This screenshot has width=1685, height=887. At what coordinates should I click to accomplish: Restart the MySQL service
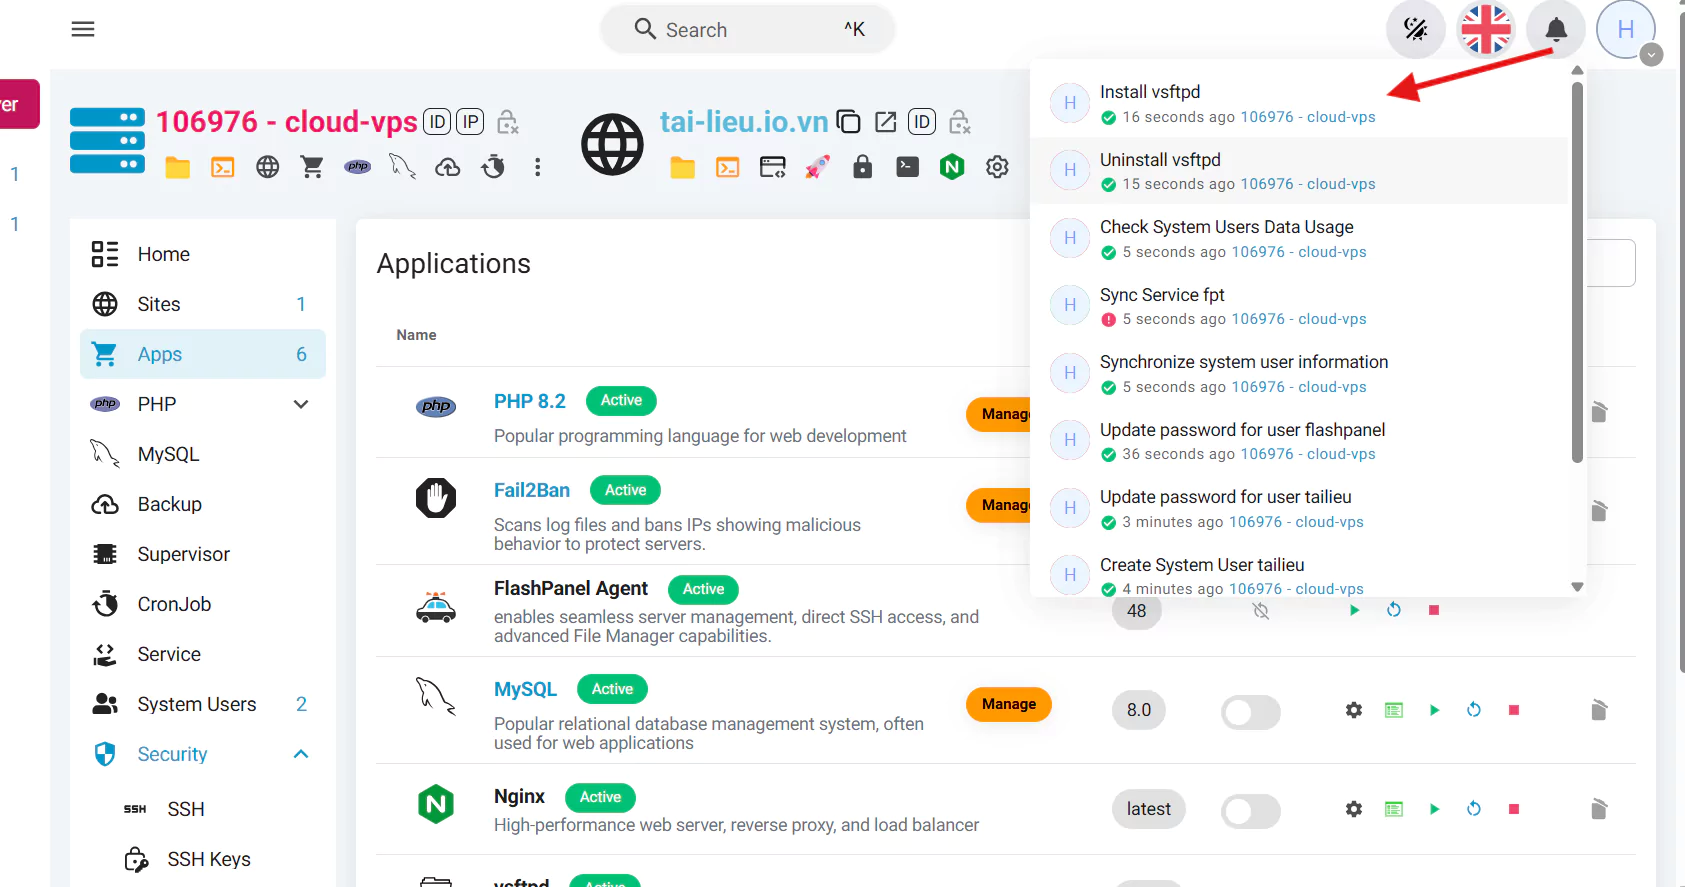(x=1473, y=710)
